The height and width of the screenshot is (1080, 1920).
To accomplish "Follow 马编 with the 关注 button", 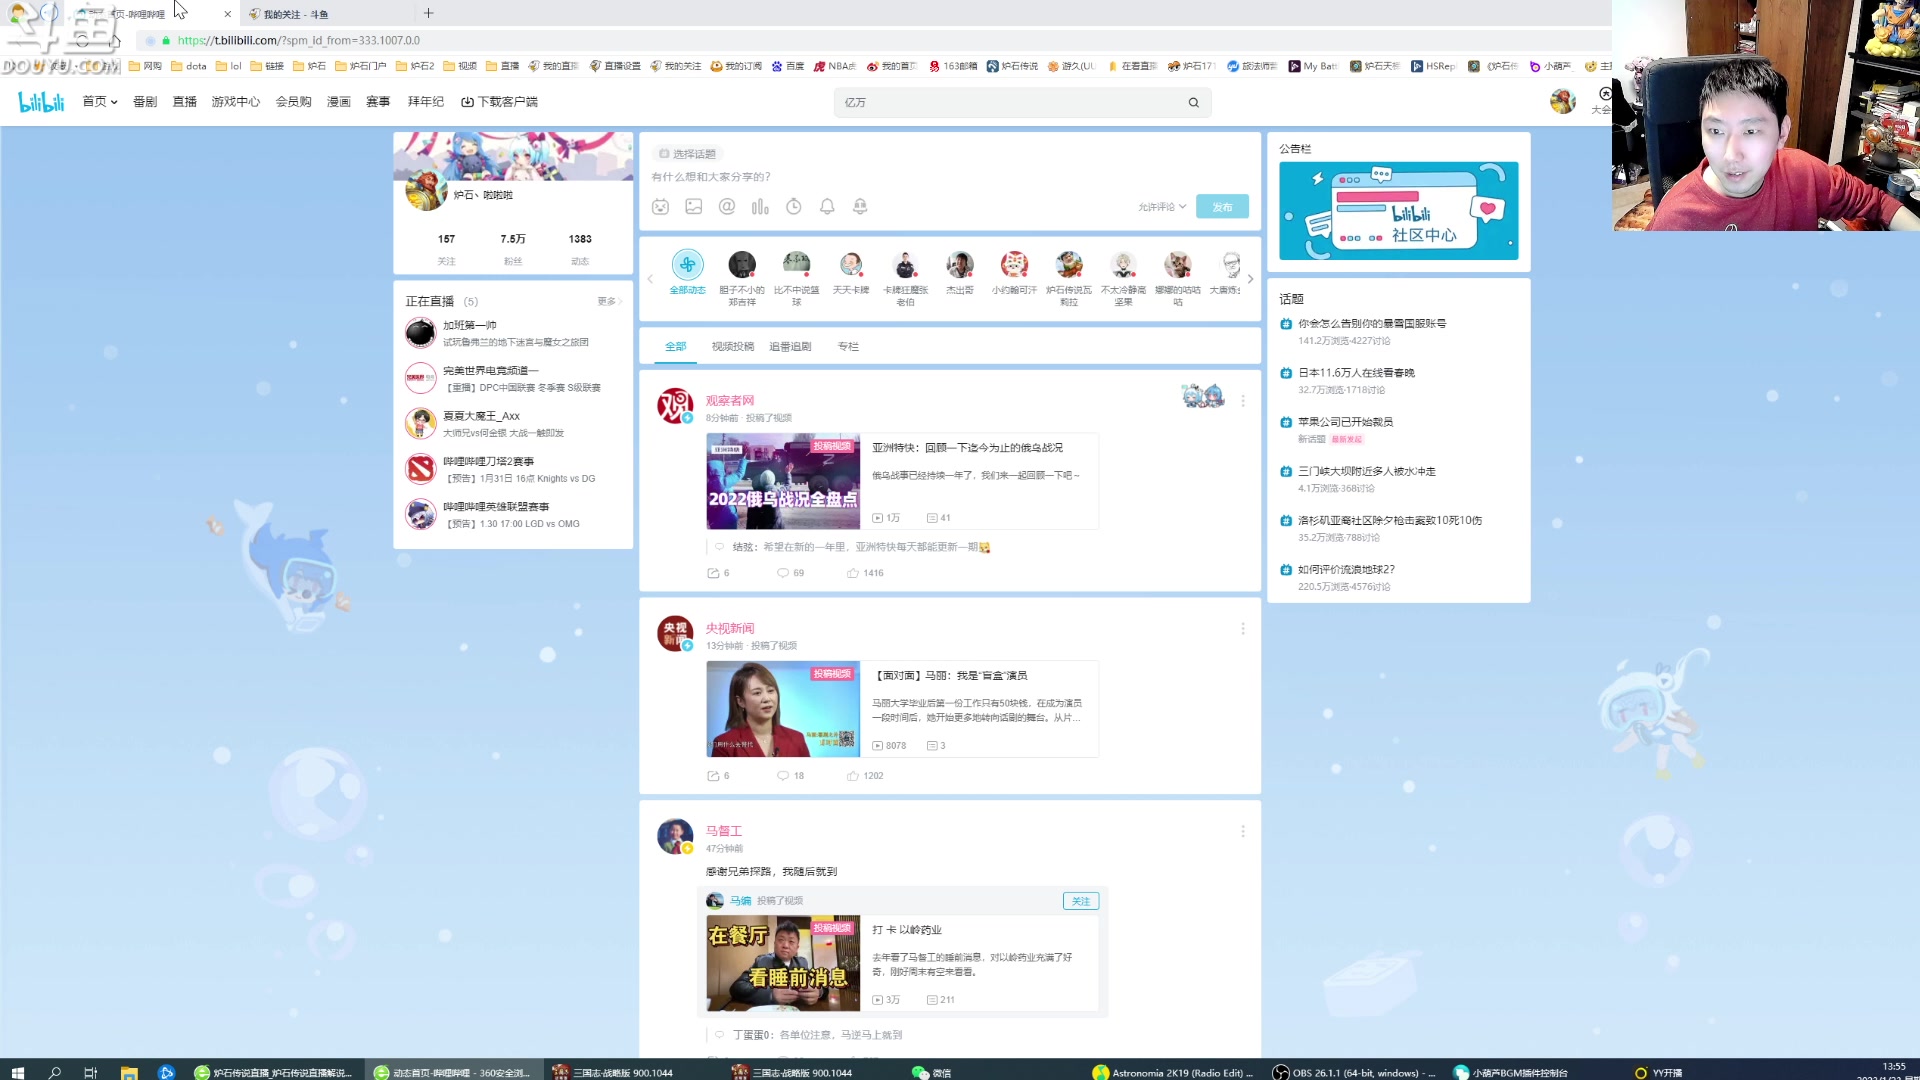I will click(1081, 901).
